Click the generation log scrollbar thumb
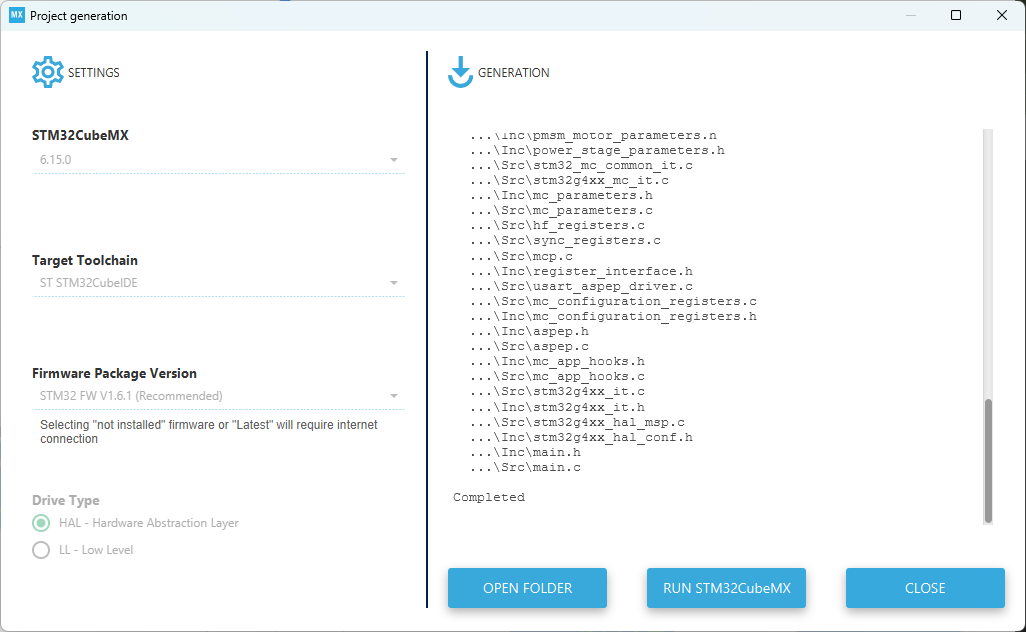The image size is (1026, 632). 988,461
